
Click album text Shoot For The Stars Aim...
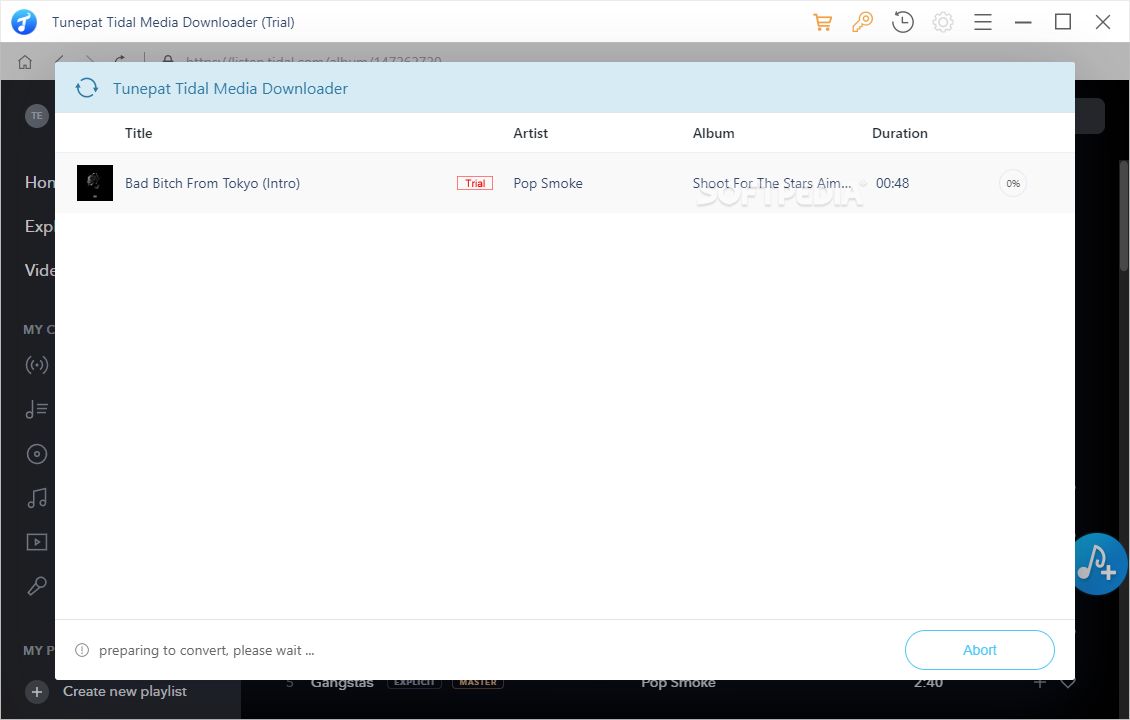tap(772, 183)
